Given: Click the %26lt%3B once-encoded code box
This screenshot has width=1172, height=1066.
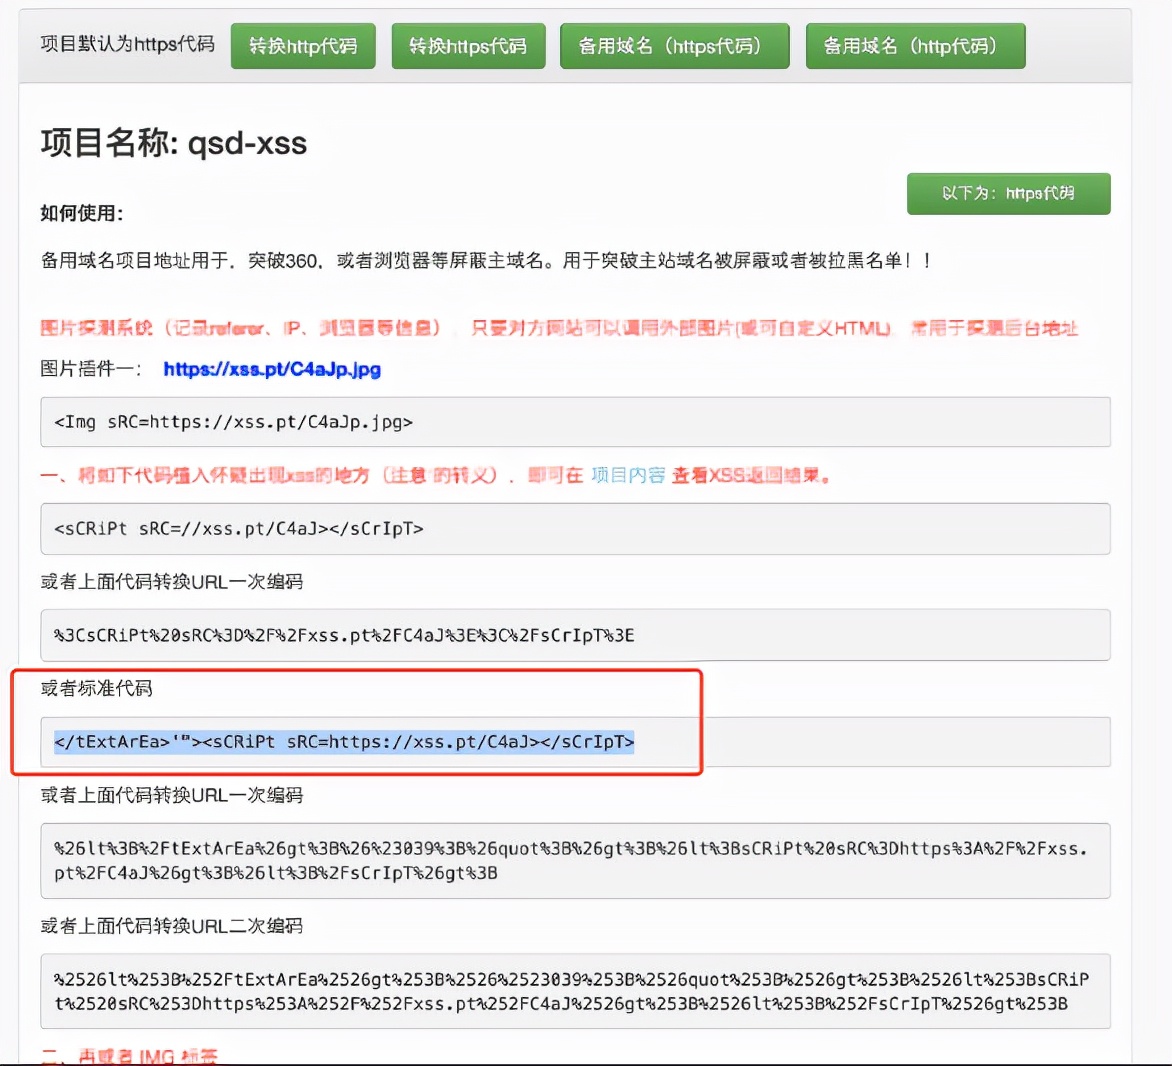Looking at the screenshot, I should coord(575,860).
